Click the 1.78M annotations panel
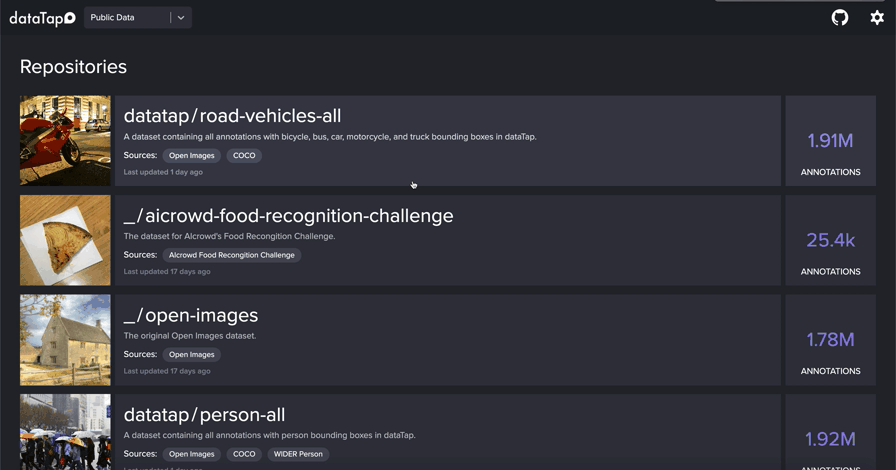The height and width of the screenshot is (470, 896). click(830, 340)
